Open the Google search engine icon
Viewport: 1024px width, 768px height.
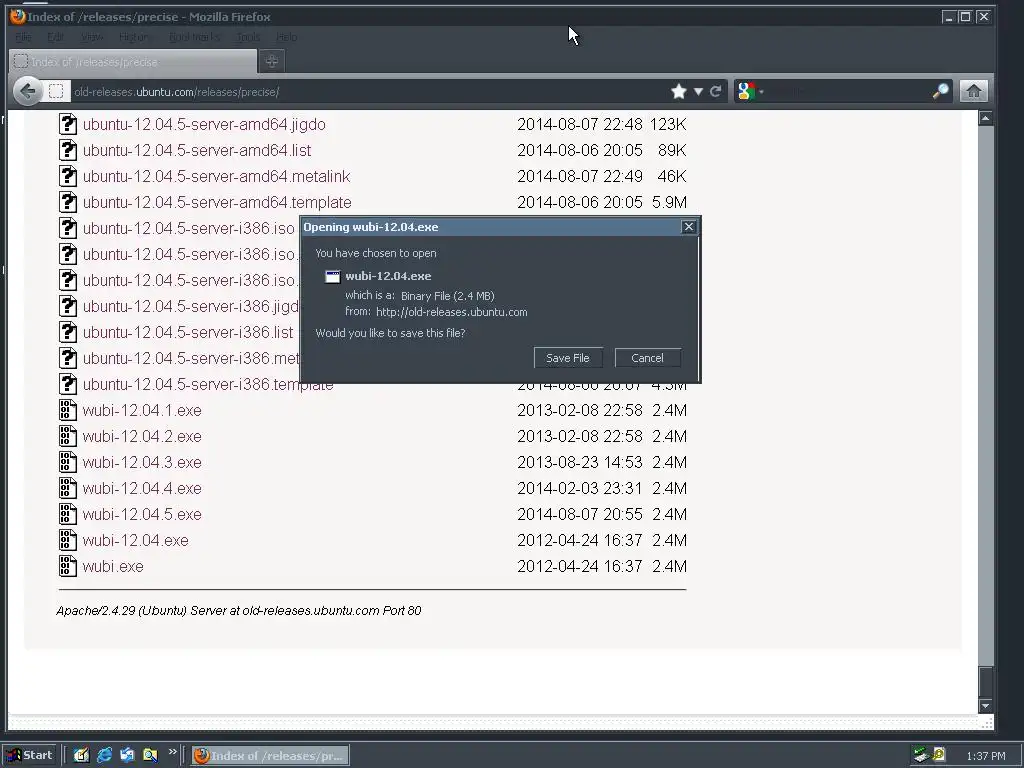click(746, 91)
